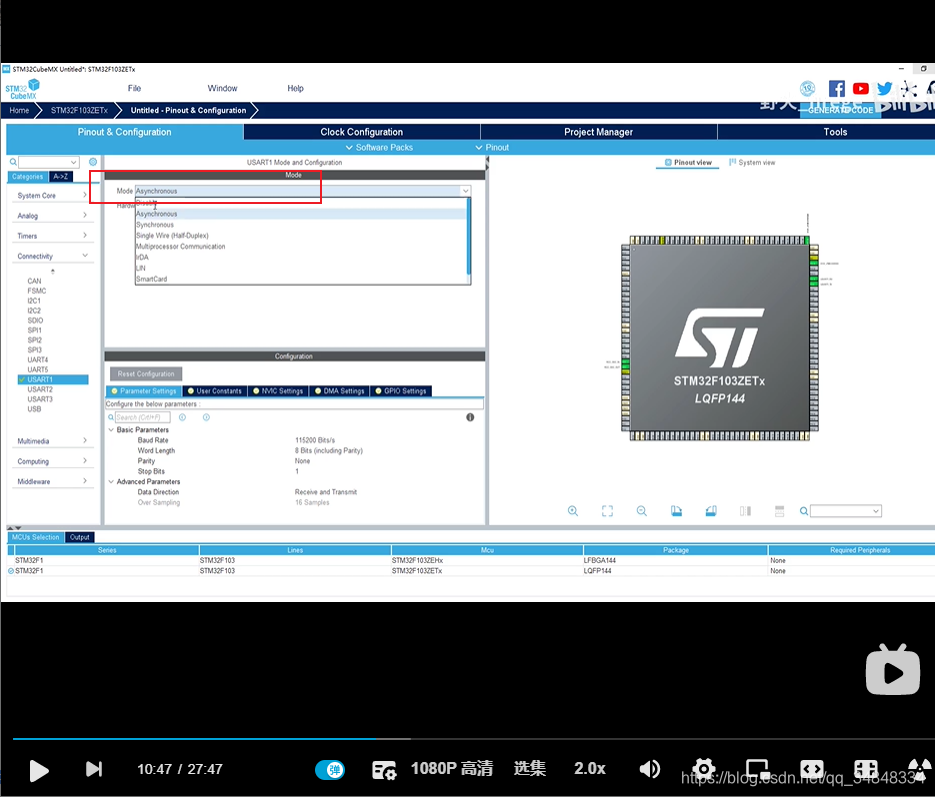
Task: Open the video player settings gear
Action: (x=704, y=769)
